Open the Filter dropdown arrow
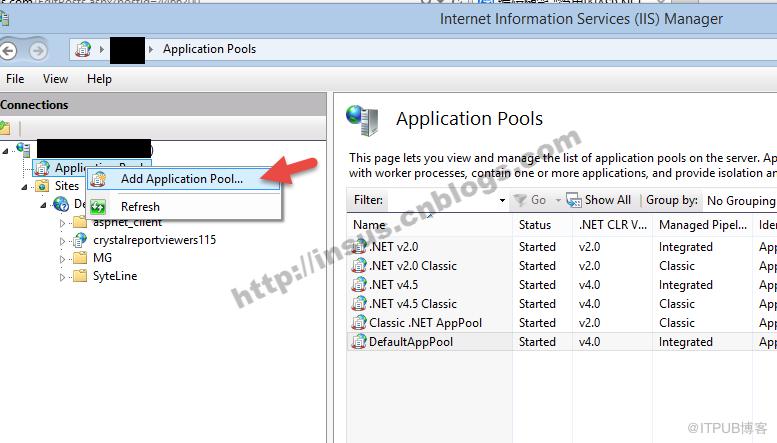Screen dimensions: 777x443 (x=502, y=200)
